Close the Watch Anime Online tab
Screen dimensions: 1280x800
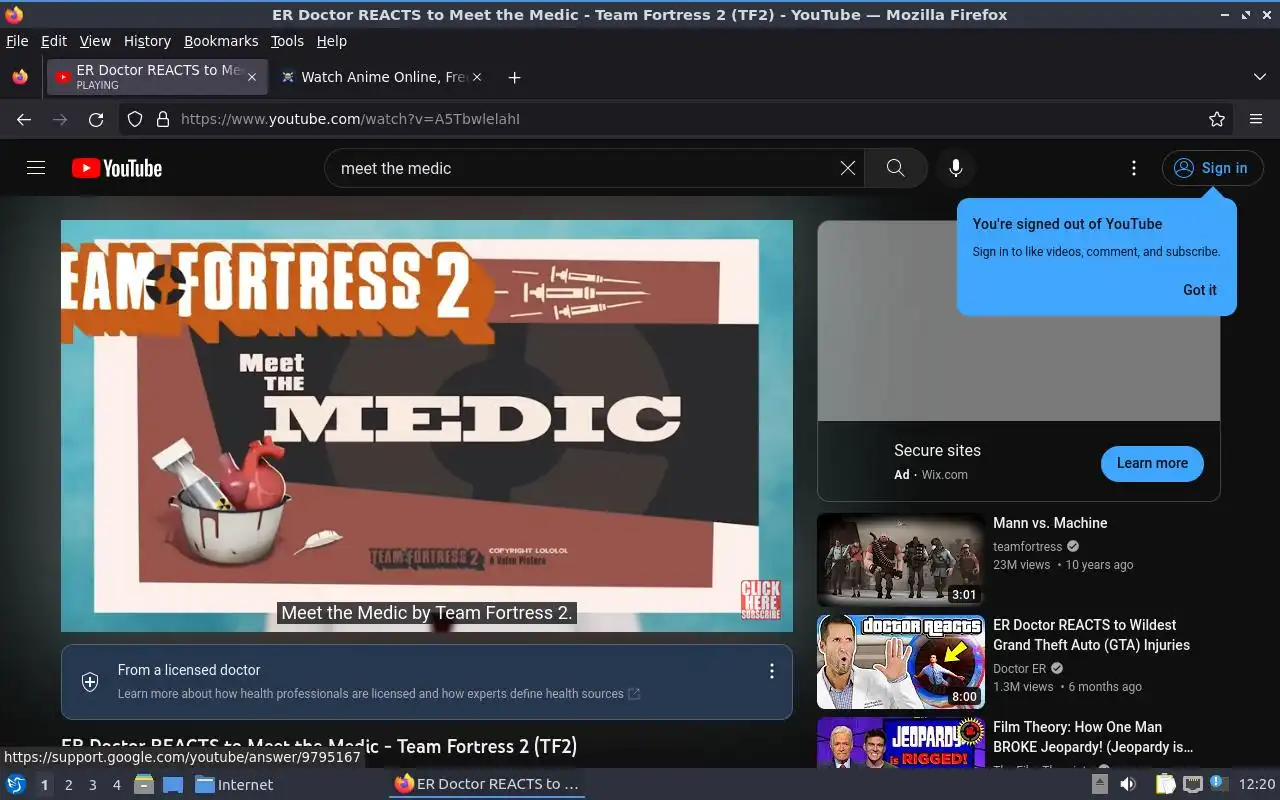[476, 77]
